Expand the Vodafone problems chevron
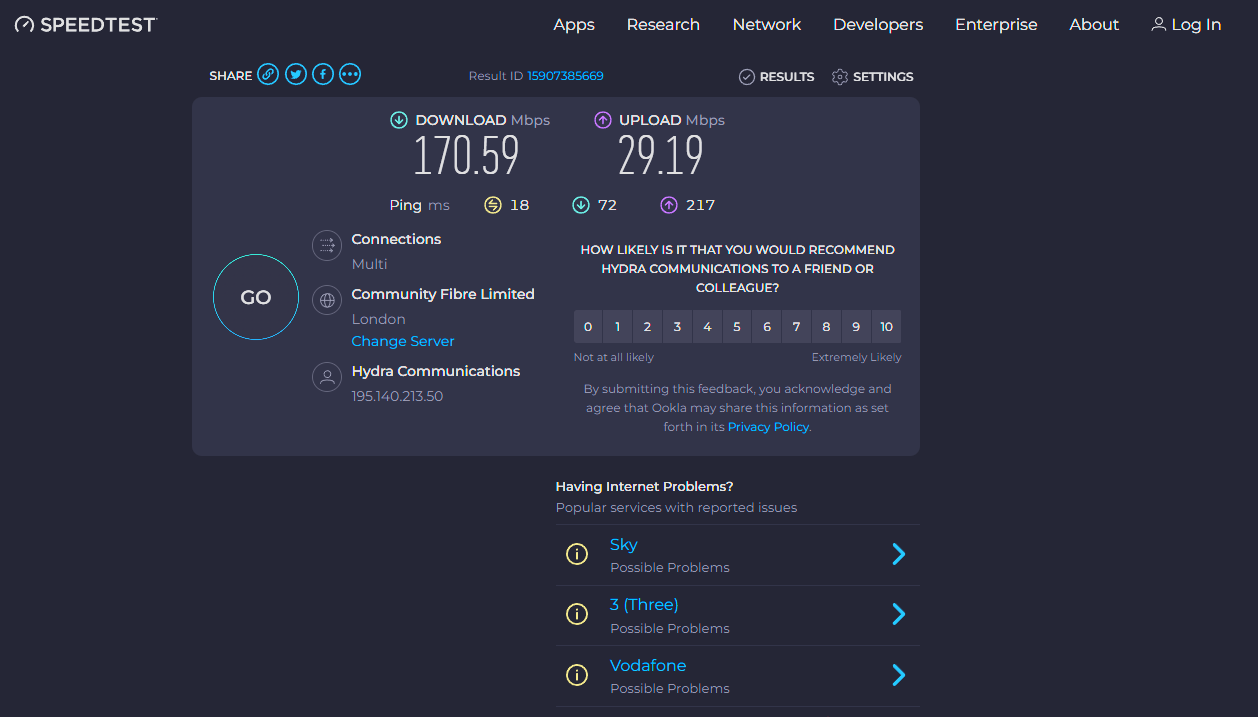 (898, 675)
